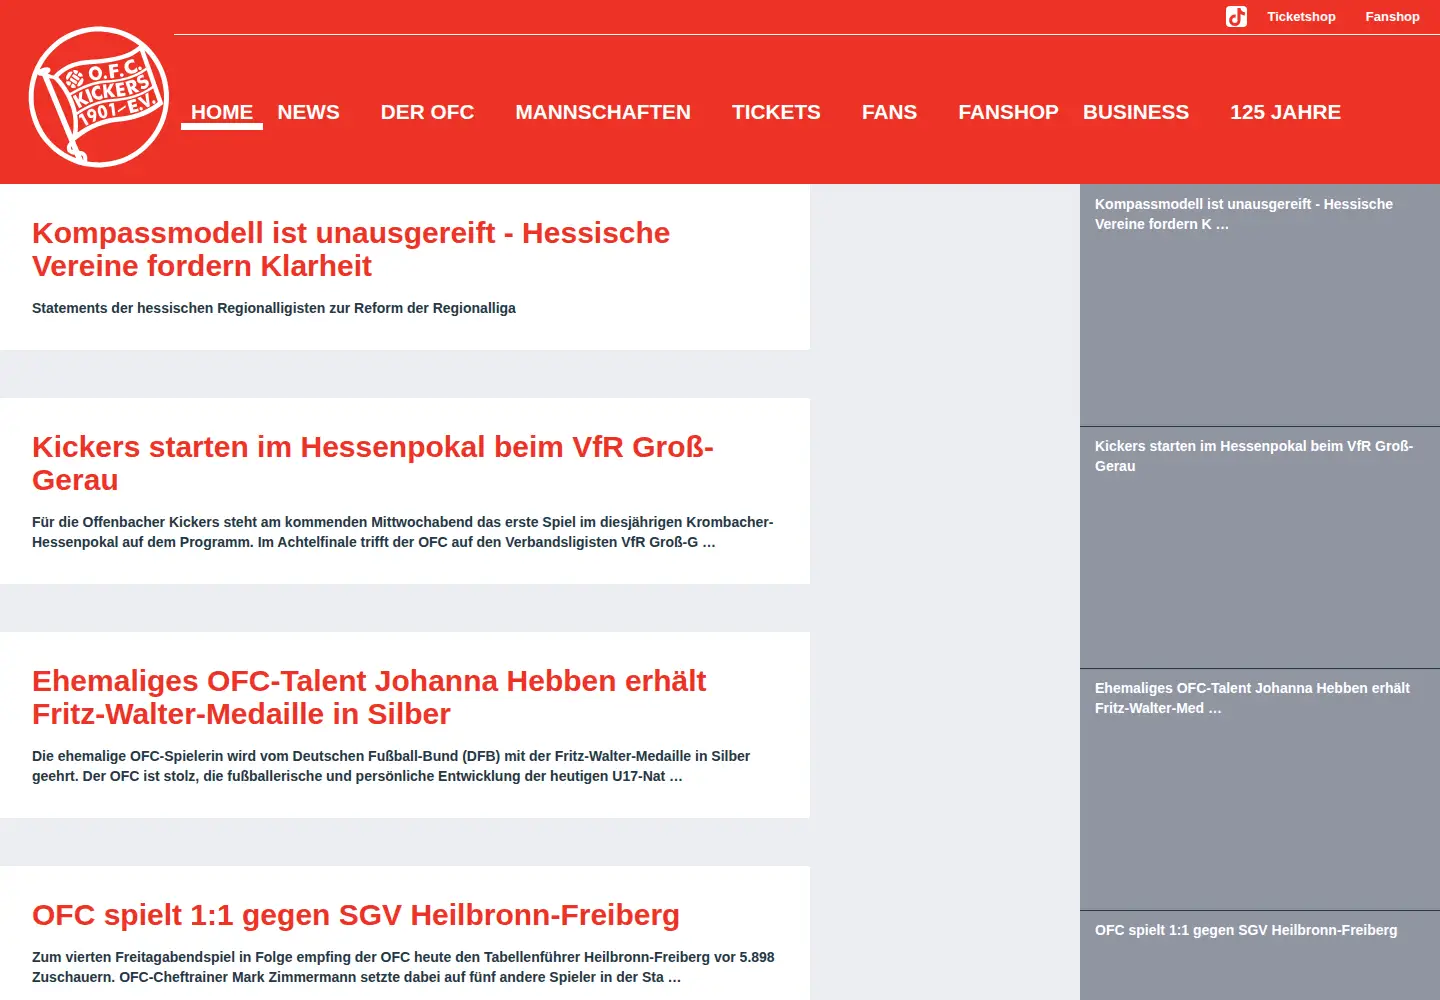
Task: Open the DER OFC menu
Action: [x=427, y=112]
